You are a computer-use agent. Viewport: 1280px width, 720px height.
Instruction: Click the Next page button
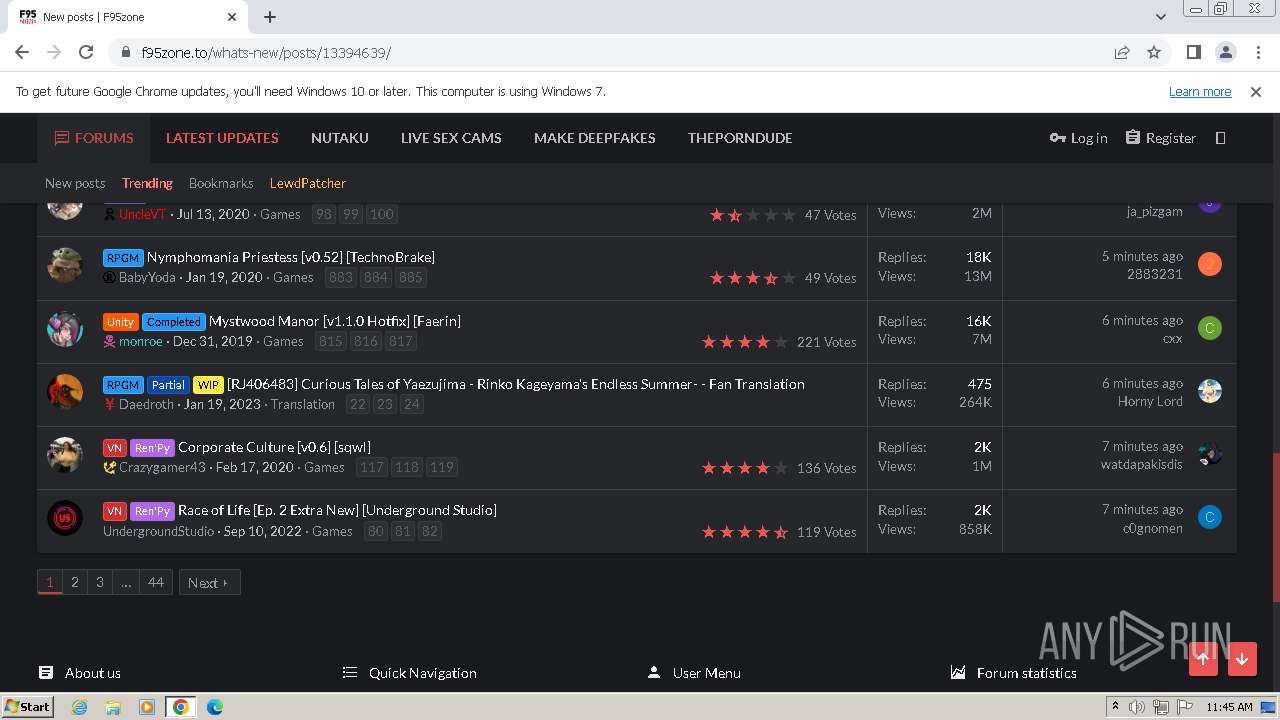pyautogui.click(x=209, y=582)
